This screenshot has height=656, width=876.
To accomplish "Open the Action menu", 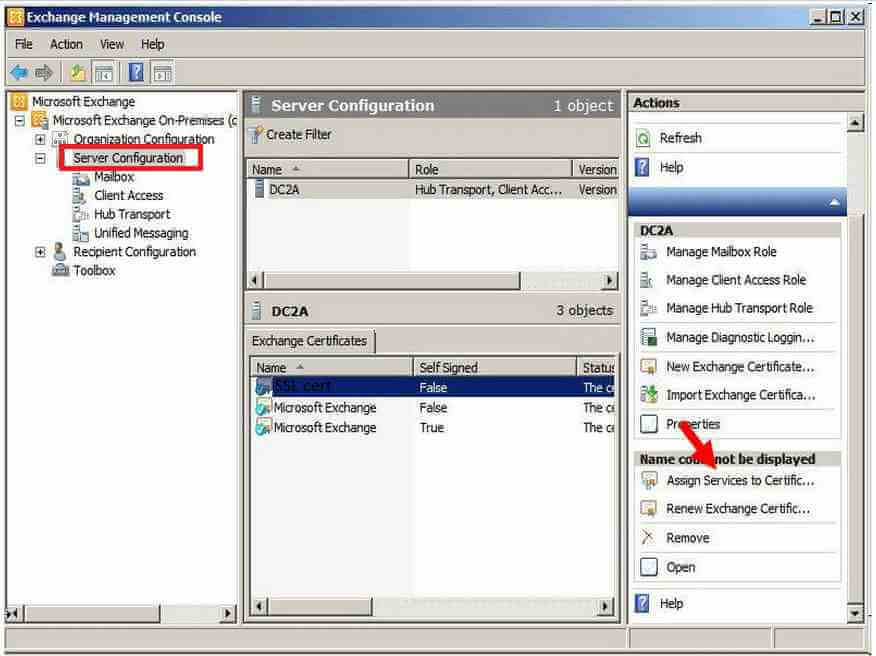I will pos(66,44).
